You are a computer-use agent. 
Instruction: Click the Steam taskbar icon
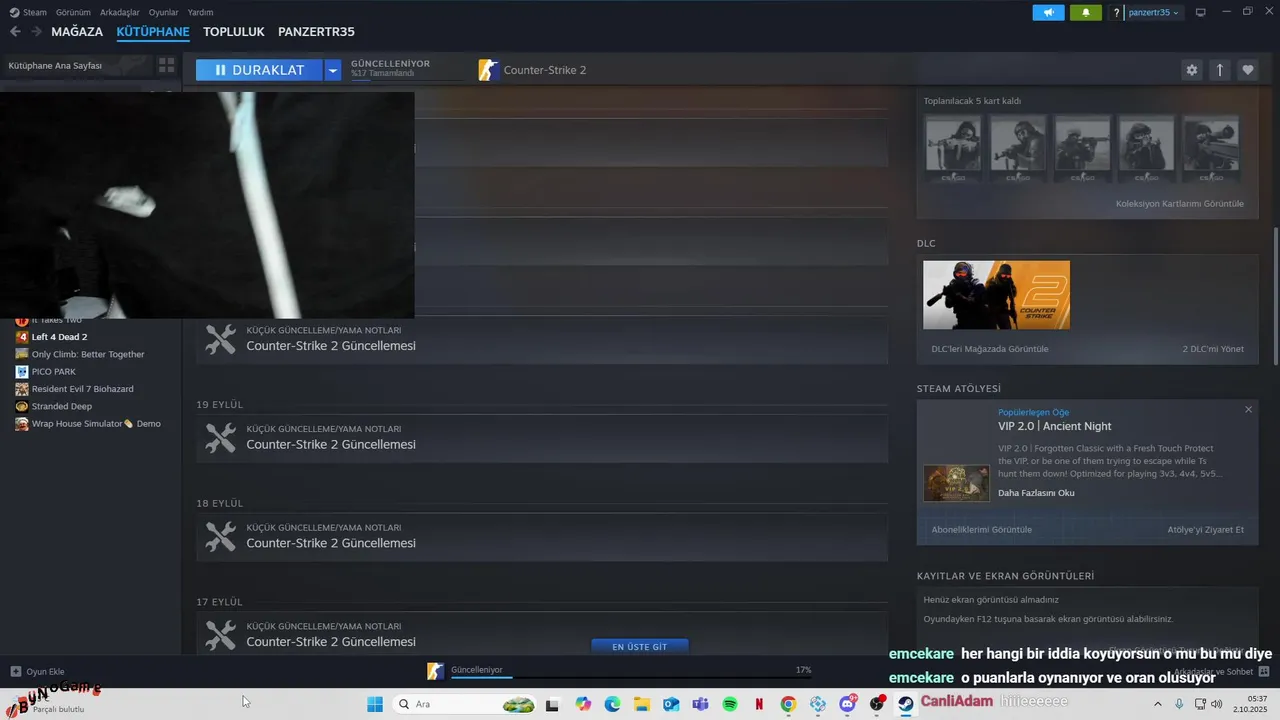click(906, 704)
